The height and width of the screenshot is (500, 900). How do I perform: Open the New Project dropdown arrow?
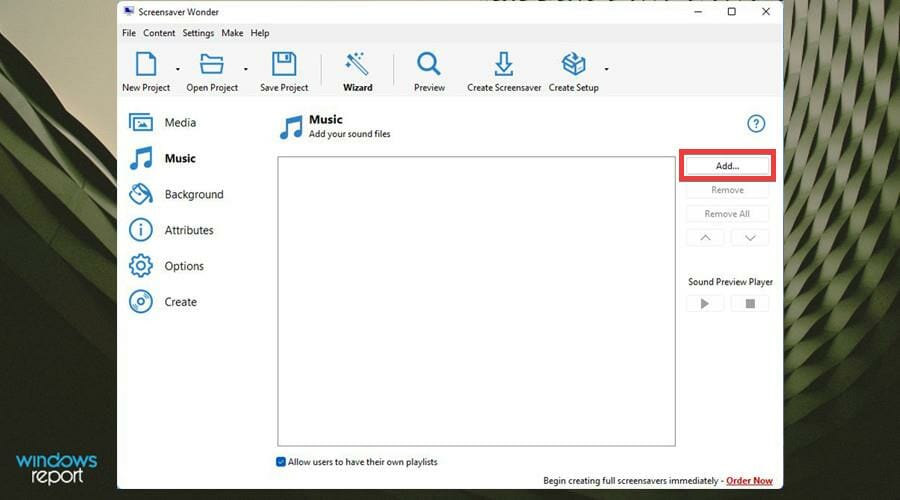(x=178, y=69)
